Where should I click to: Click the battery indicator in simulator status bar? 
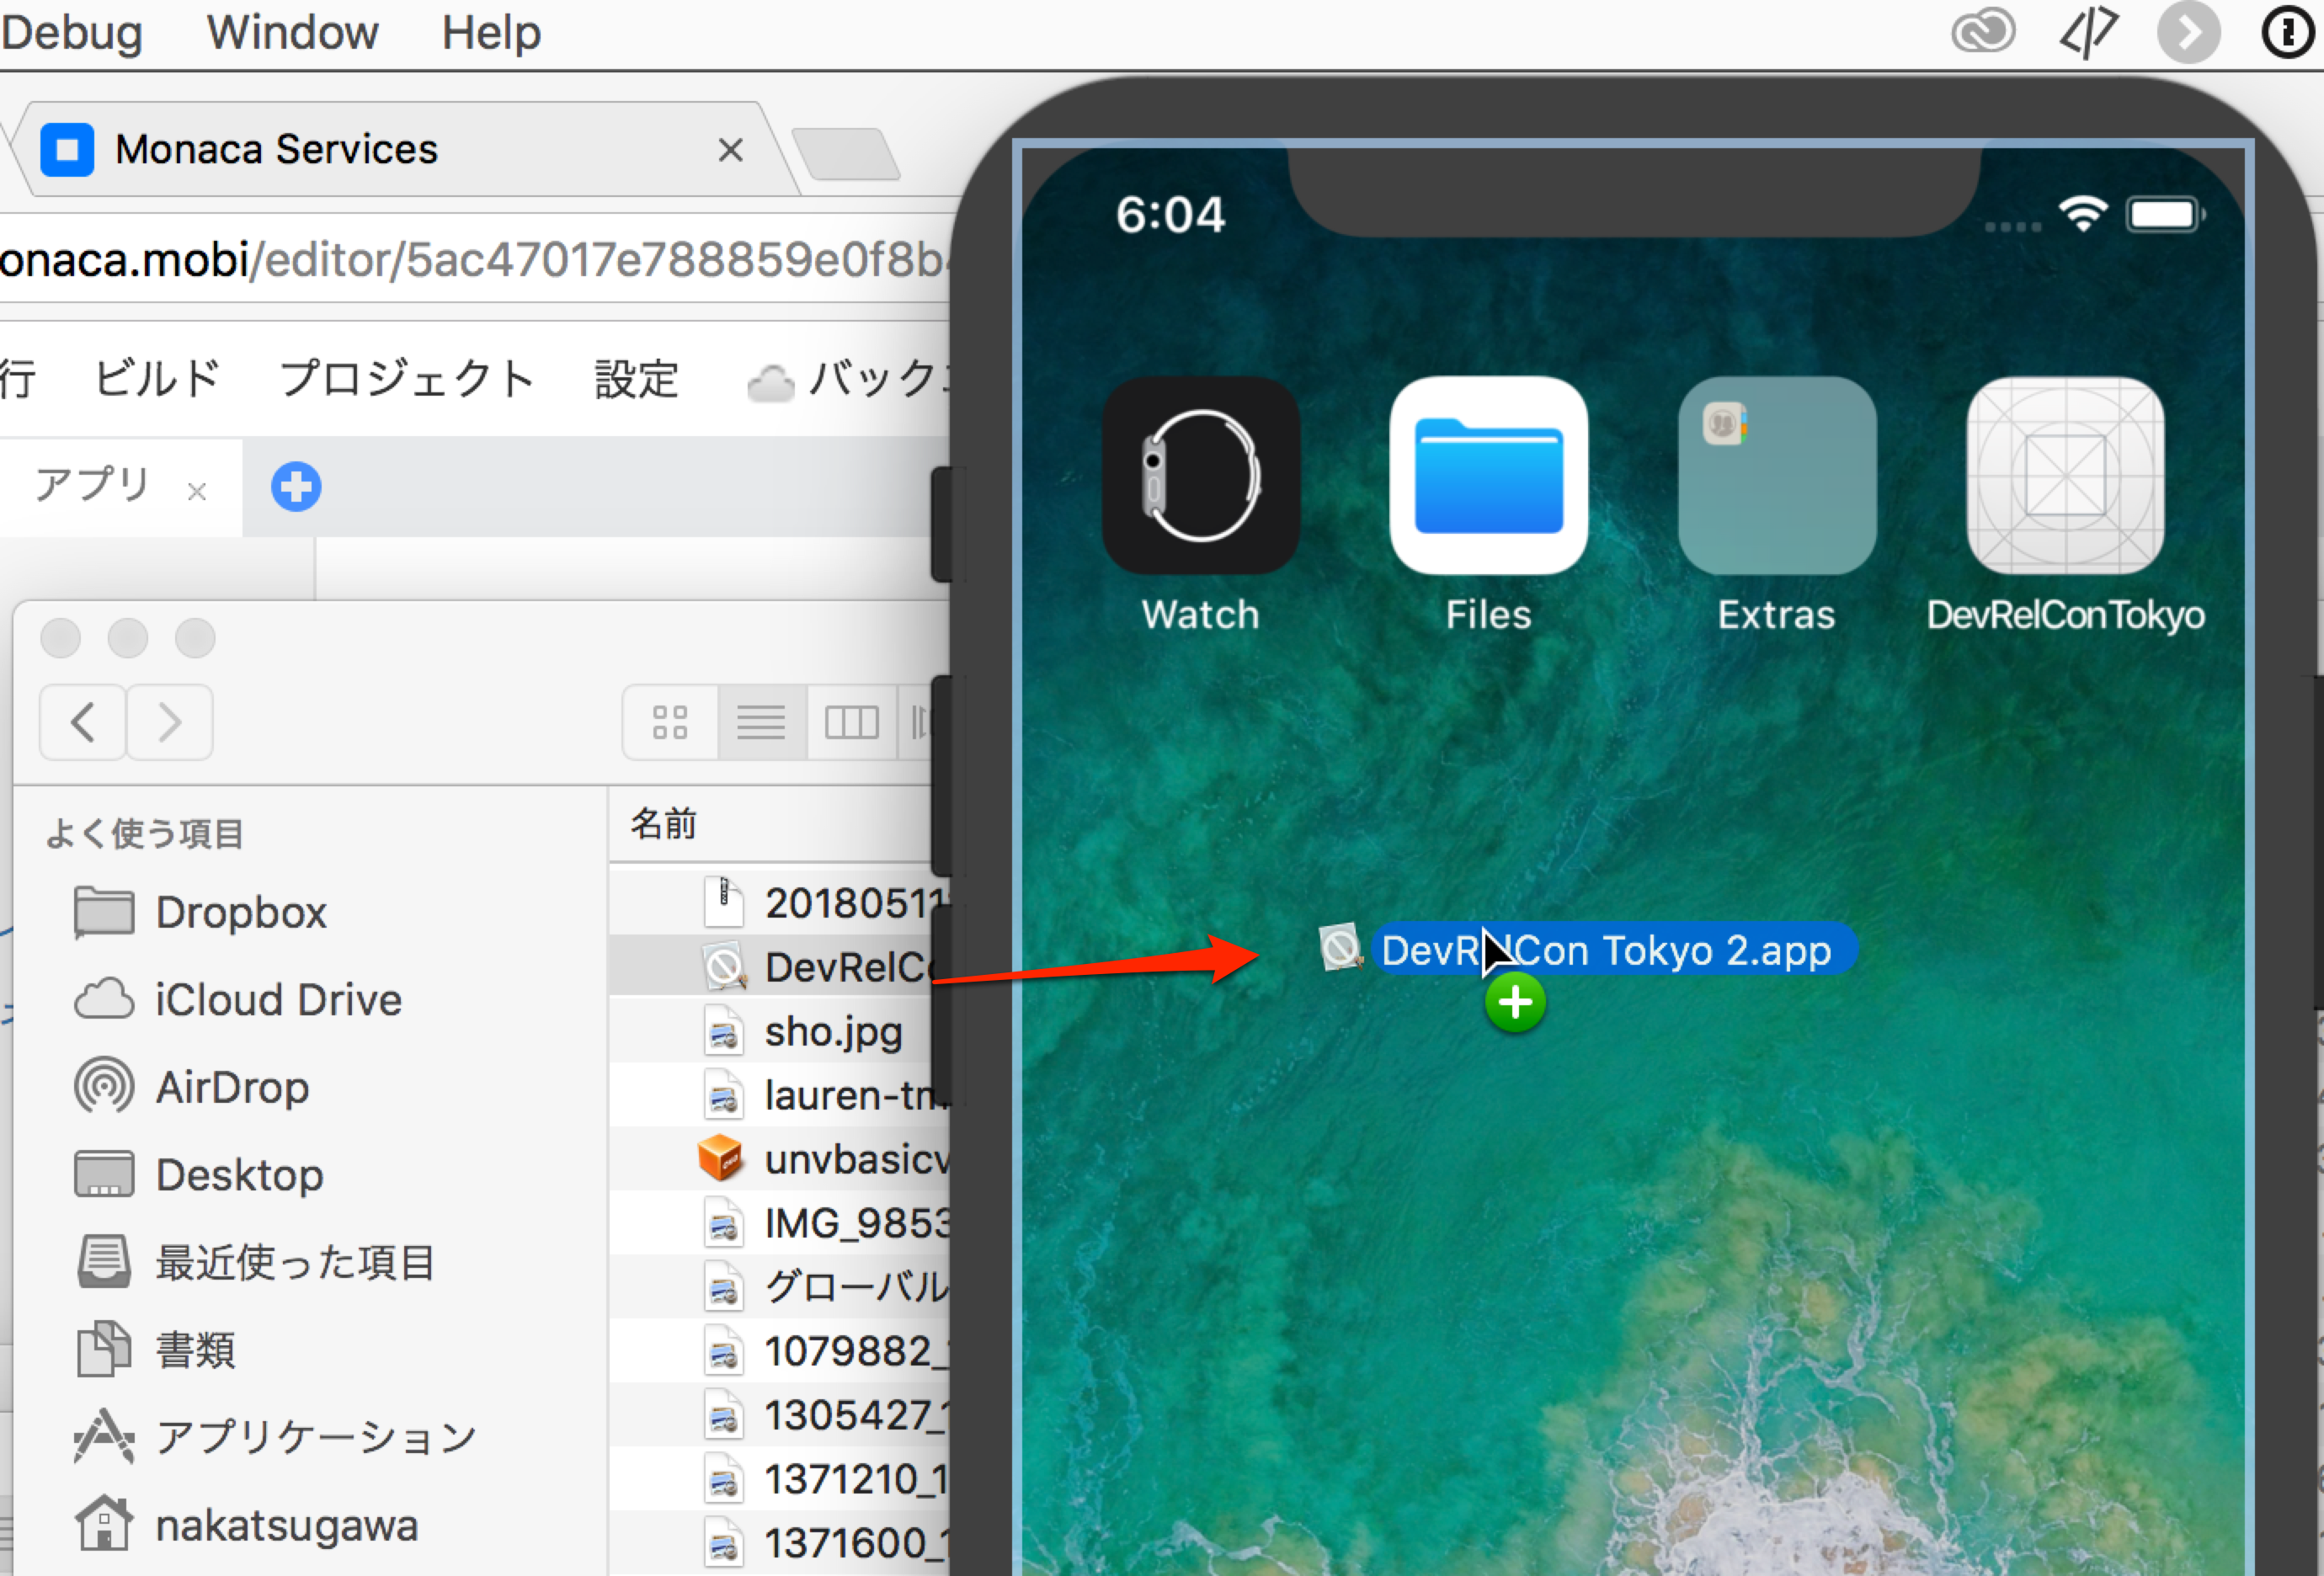pyautogui.click(x=2166, y=214)
